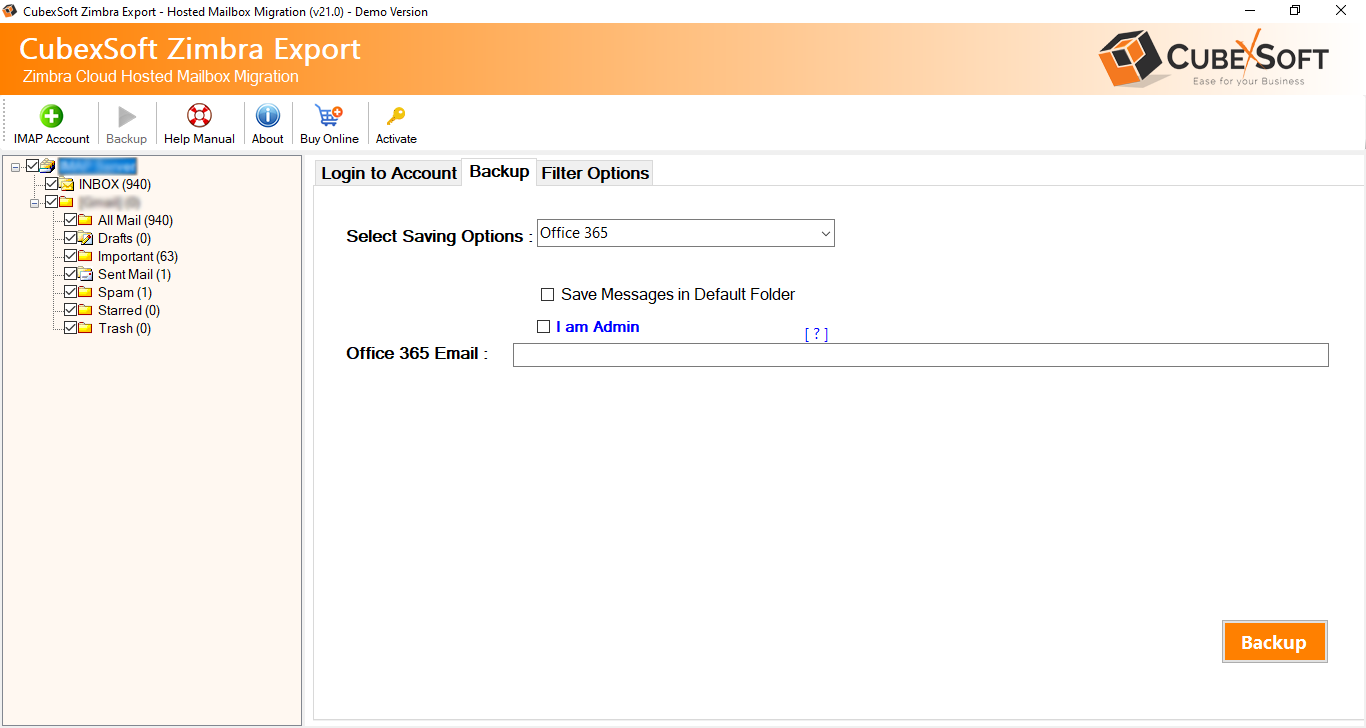
Task: Click the I am Admin label
Action: [x=598, y=327]
